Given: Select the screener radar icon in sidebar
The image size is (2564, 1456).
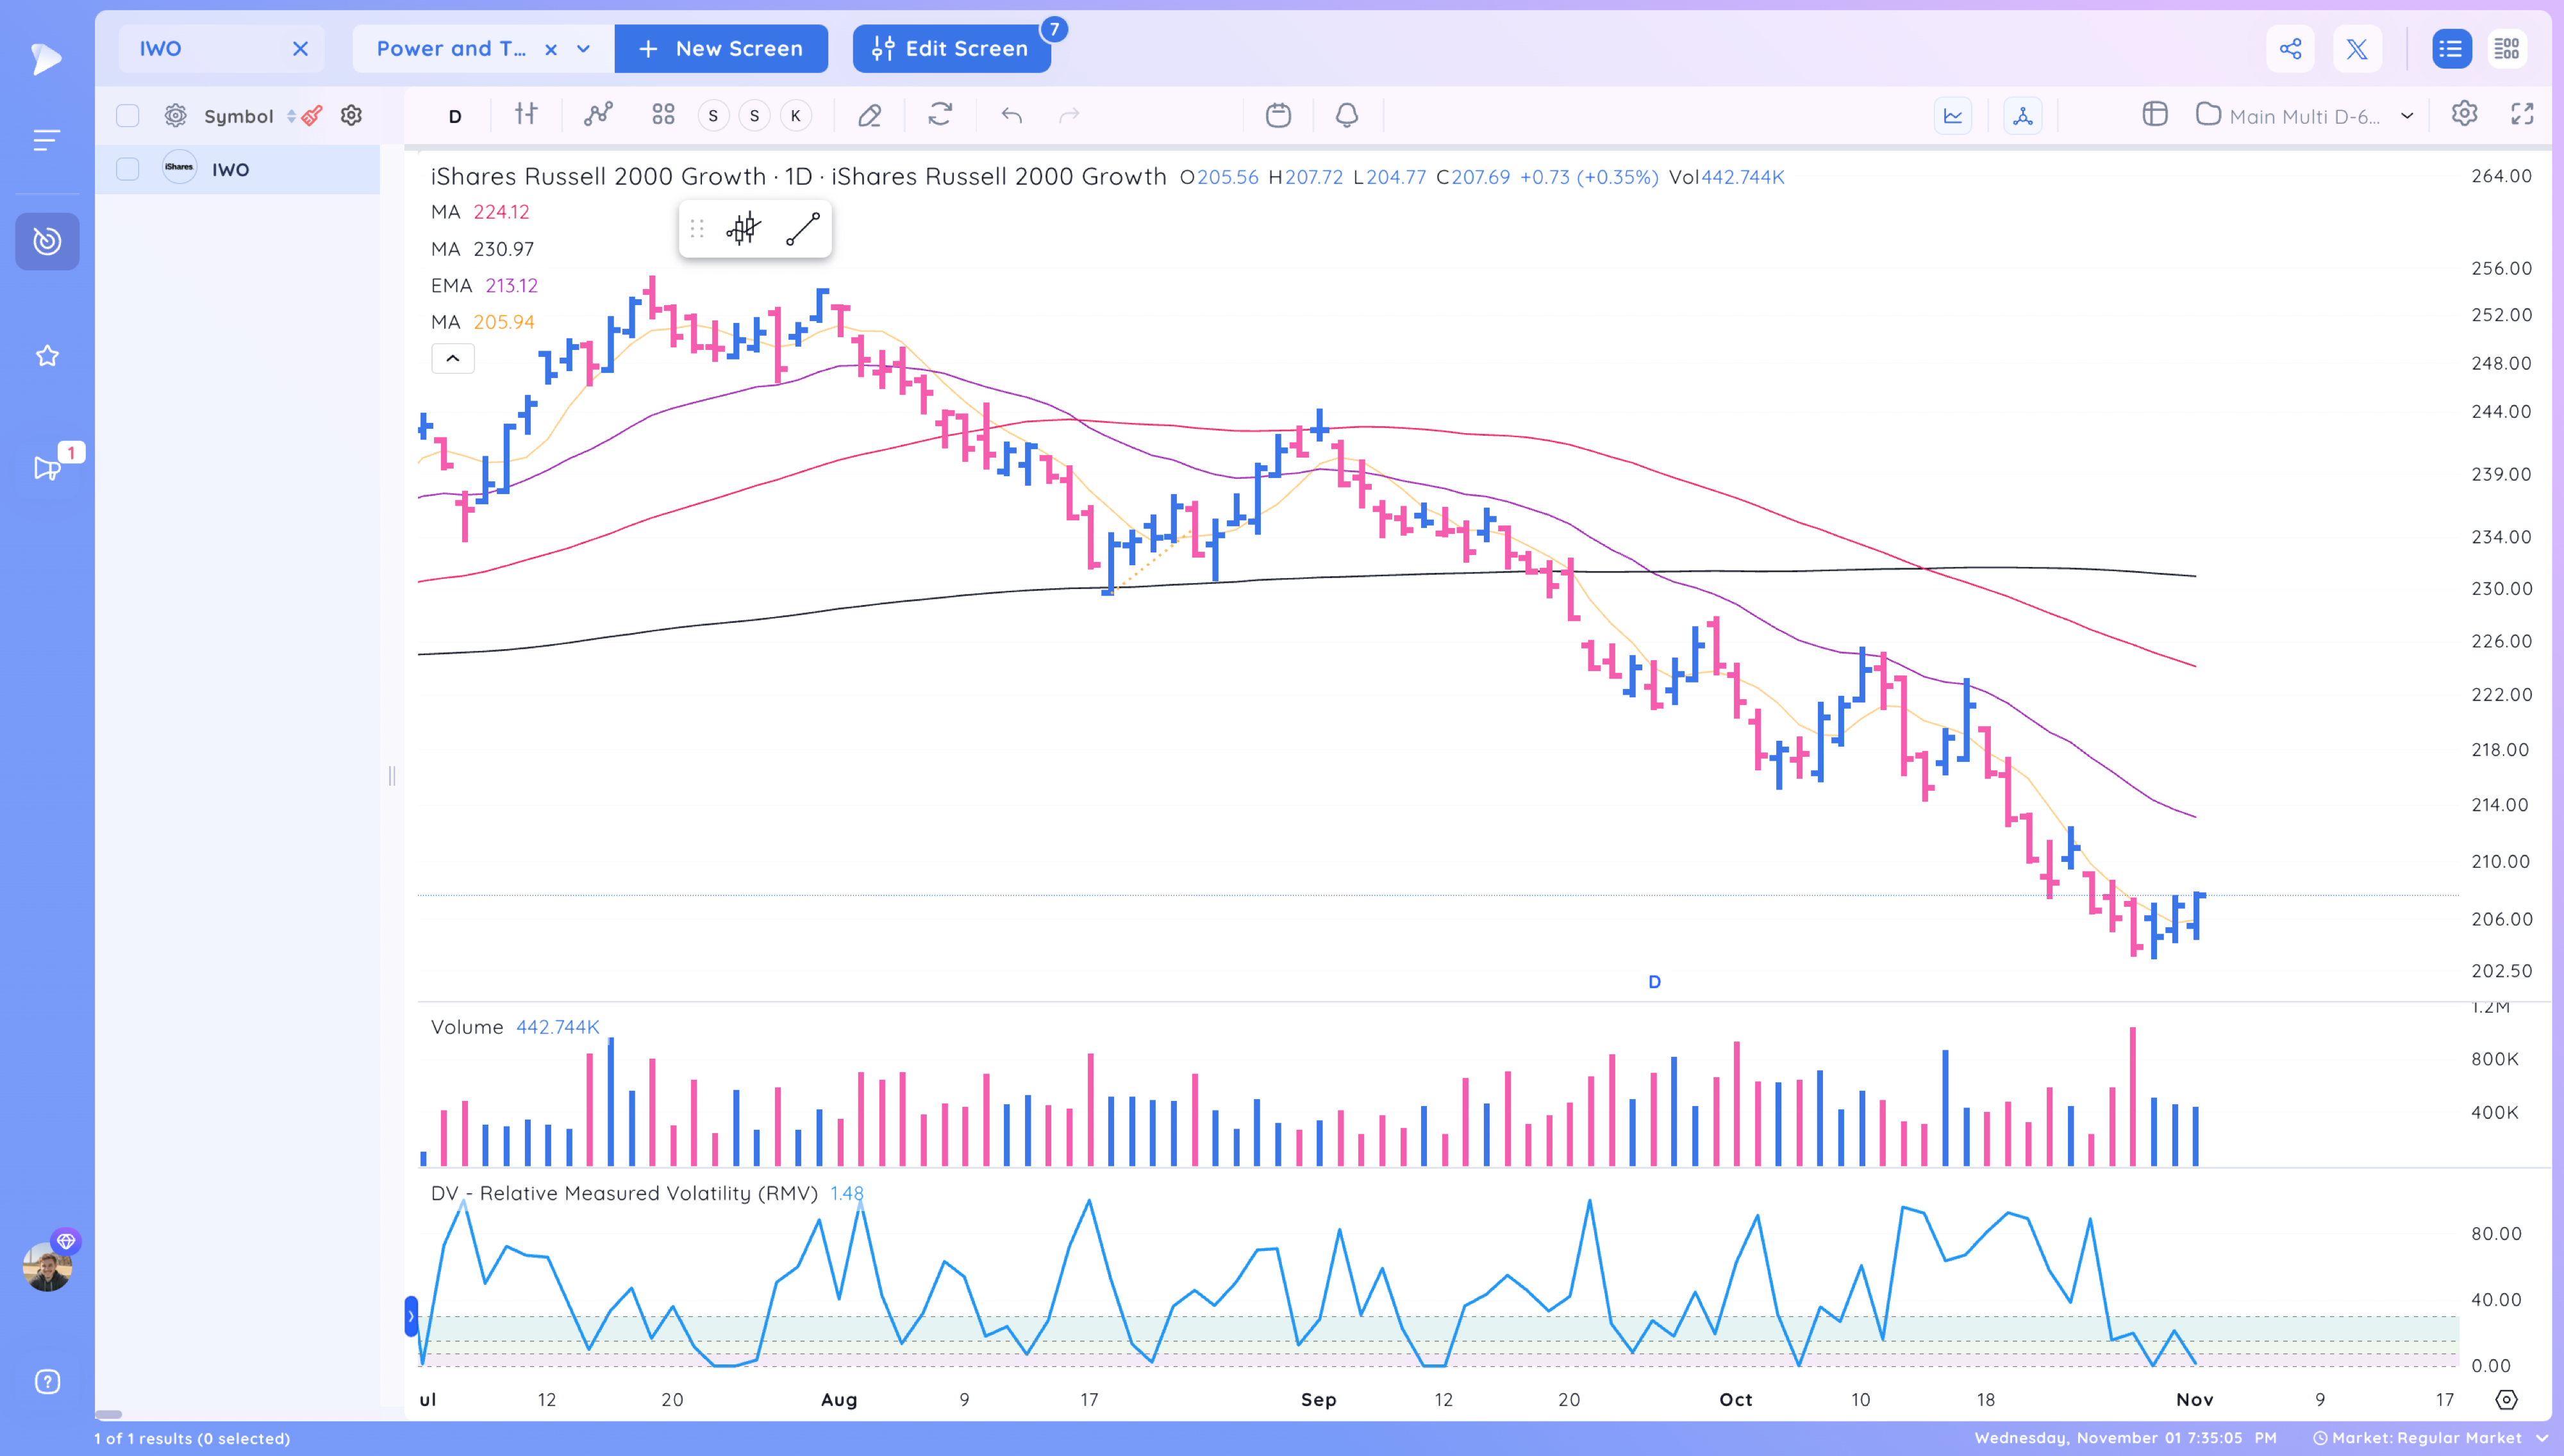Looking at the screenshot, I should click(x=47, y=241).
